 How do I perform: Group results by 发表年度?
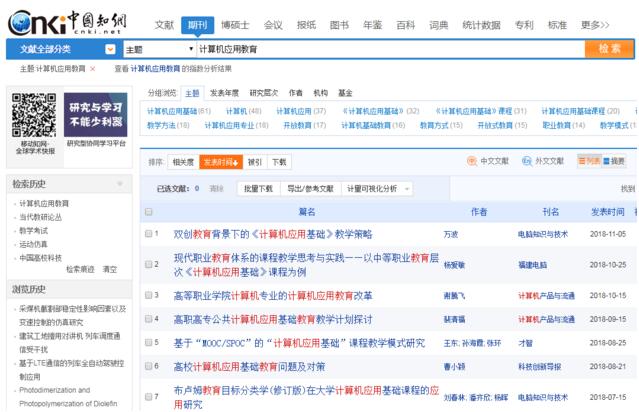pos(224,93)
